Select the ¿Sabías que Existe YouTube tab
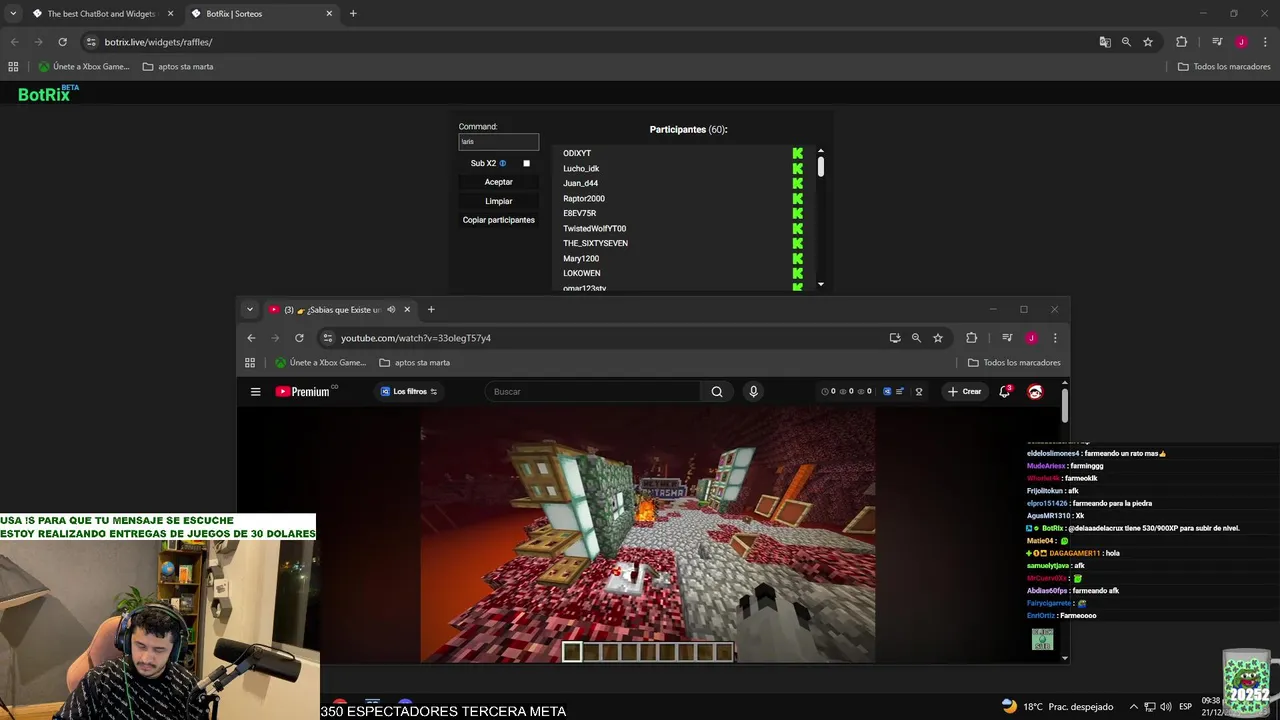The width and height of the screenshot is (1280, 720). tap(338, 310)
